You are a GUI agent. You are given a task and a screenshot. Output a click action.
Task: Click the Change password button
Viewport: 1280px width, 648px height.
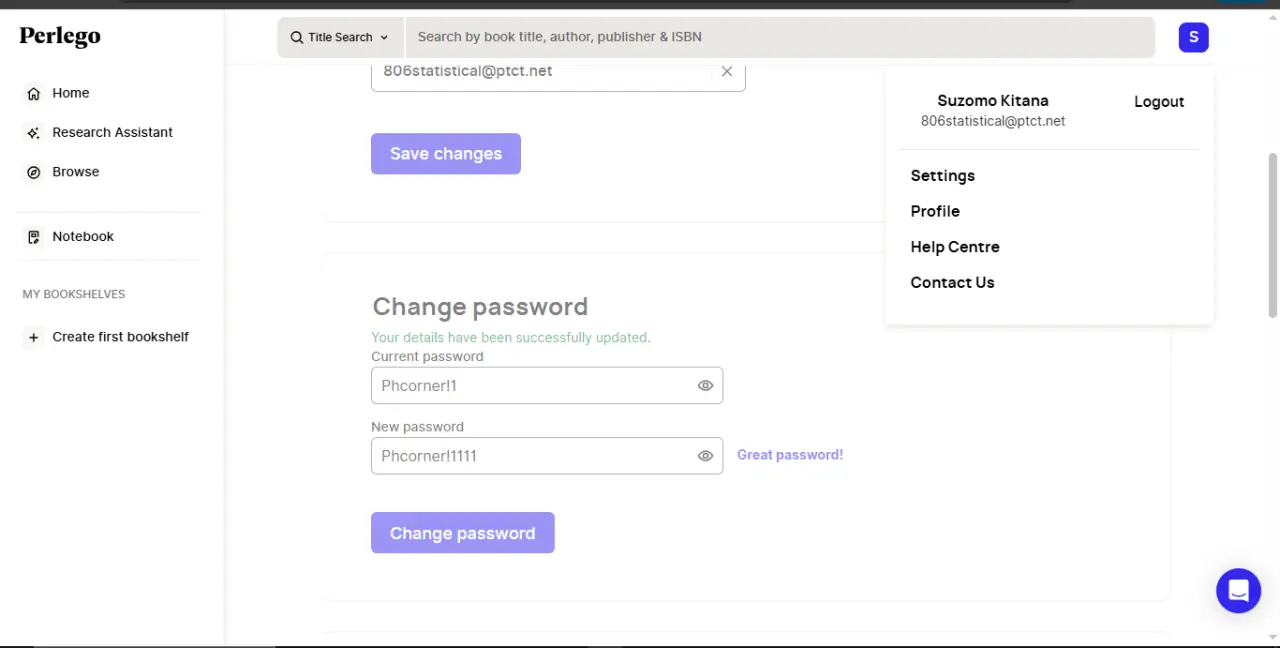463,533
